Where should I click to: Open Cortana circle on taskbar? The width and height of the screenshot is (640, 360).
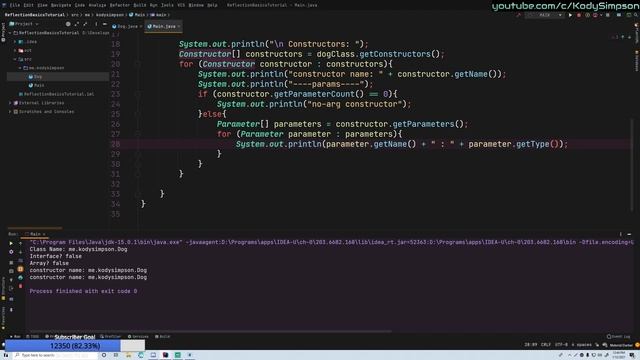point(104,355)
